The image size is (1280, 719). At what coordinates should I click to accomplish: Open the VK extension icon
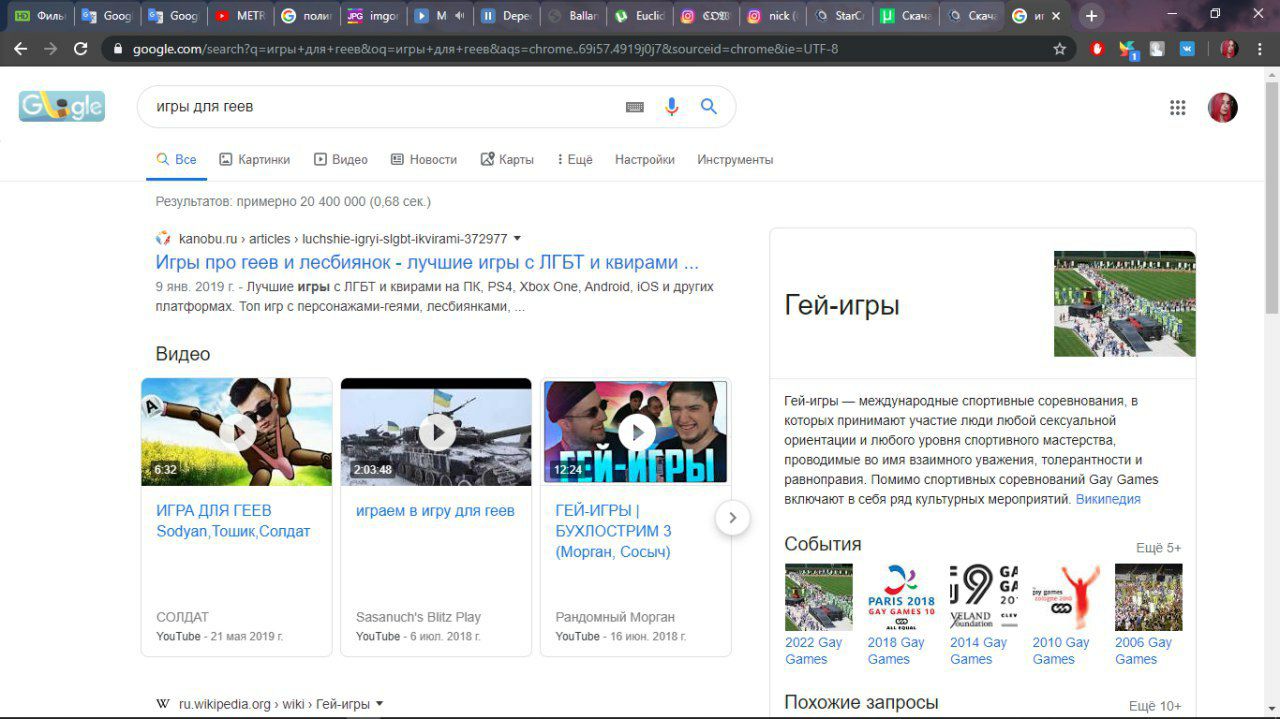pos(1187,48)
